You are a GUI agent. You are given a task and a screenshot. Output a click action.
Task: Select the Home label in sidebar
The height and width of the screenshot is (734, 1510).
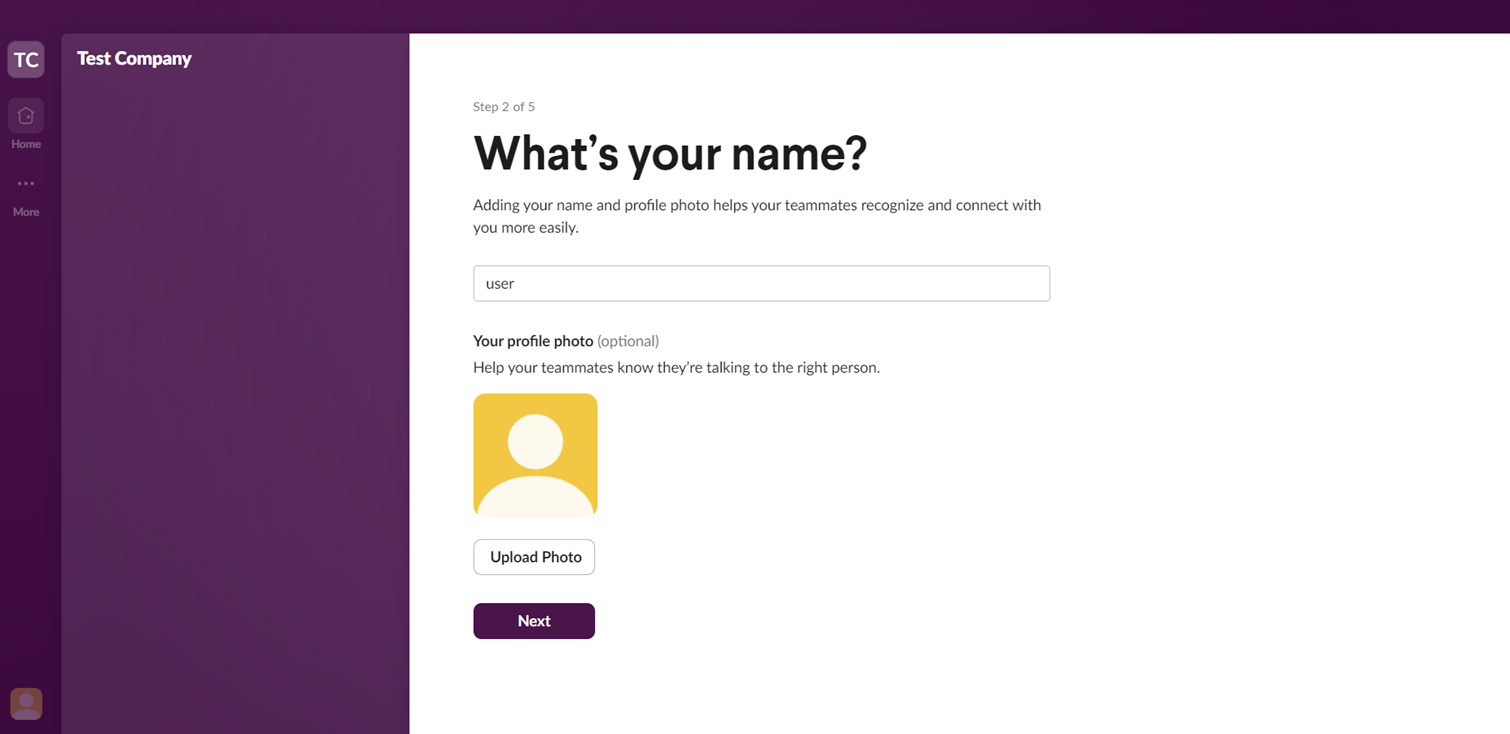(x=26, y=143)
